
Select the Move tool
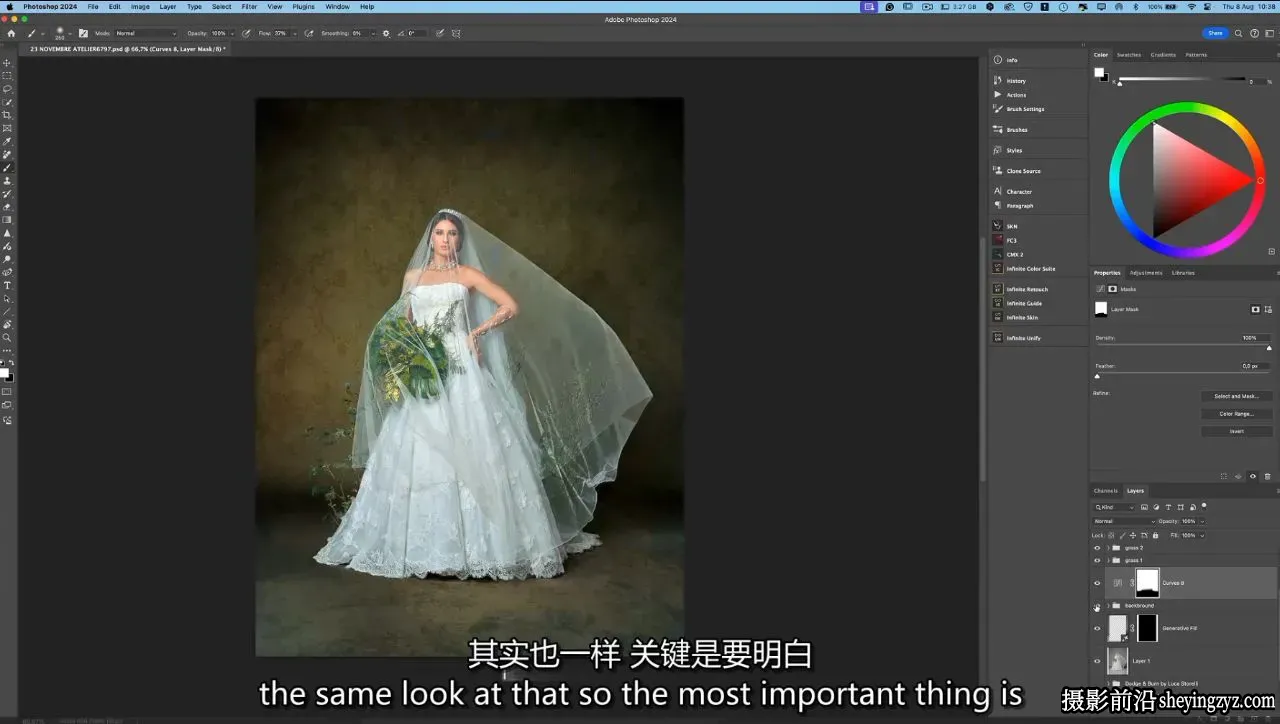pos(7,63)
